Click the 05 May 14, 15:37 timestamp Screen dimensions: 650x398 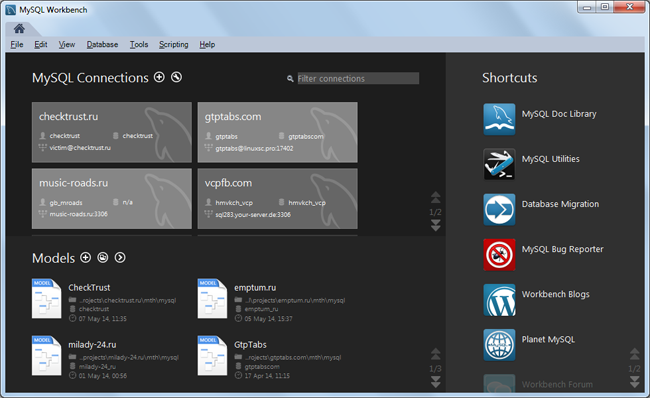click(x=268, y=319)
